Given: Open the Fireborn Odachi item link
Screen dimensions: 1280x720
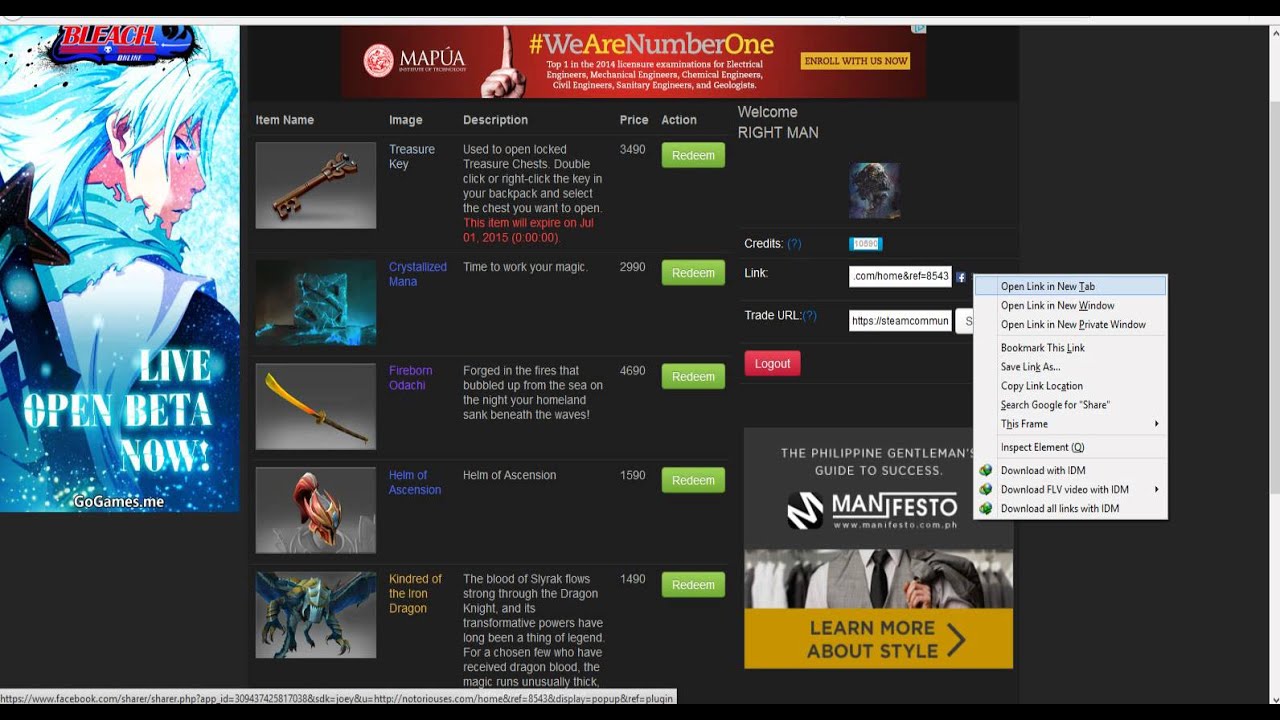Looking at the screenshot, I should point(410,378).
